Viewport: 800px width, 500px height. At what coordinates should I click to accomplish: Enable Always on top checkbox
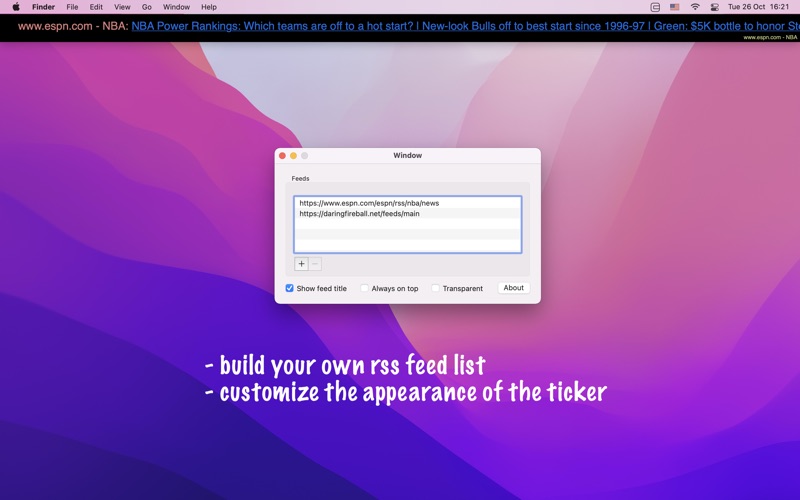(x=364, y=288)
